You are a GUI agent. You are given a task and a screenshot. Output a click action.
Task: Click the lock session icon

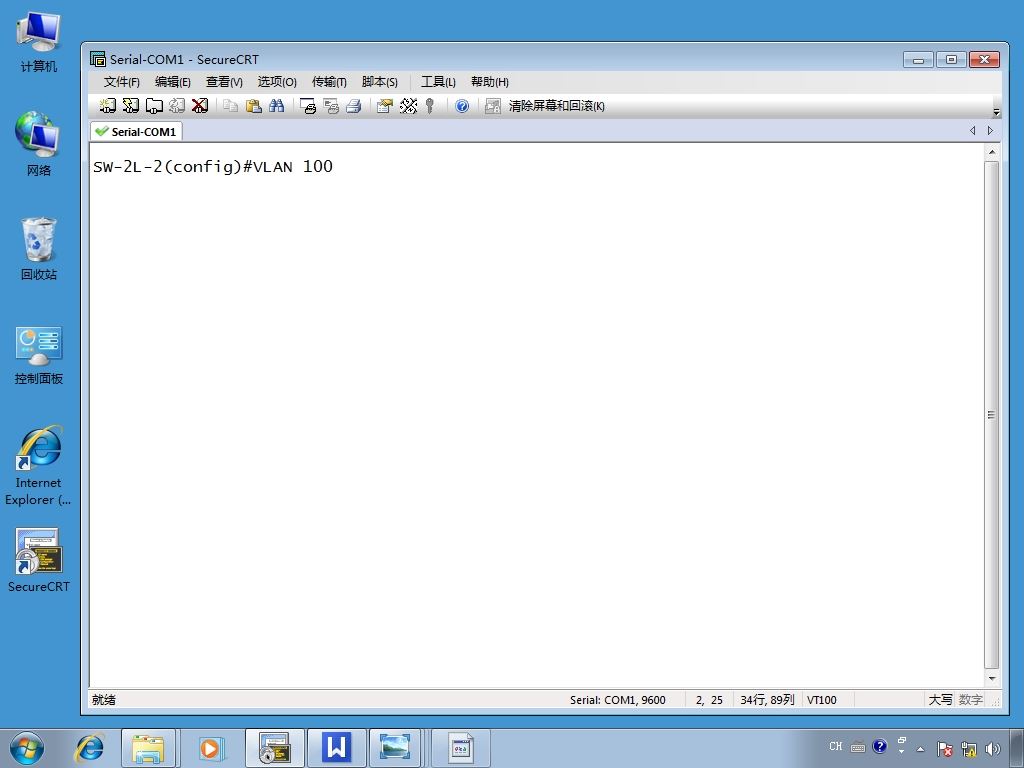point(492,106)
